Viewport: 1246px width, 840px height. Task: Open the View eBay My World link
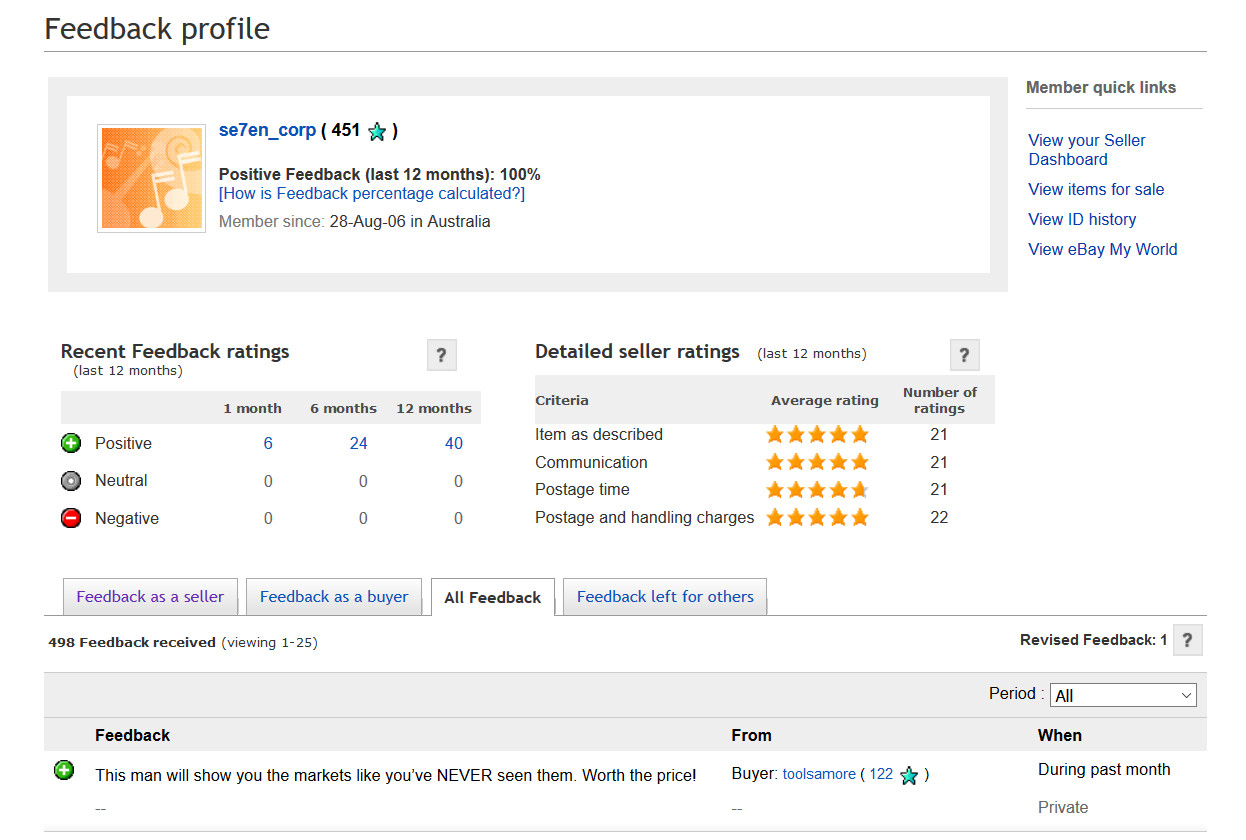[1103, 249]
